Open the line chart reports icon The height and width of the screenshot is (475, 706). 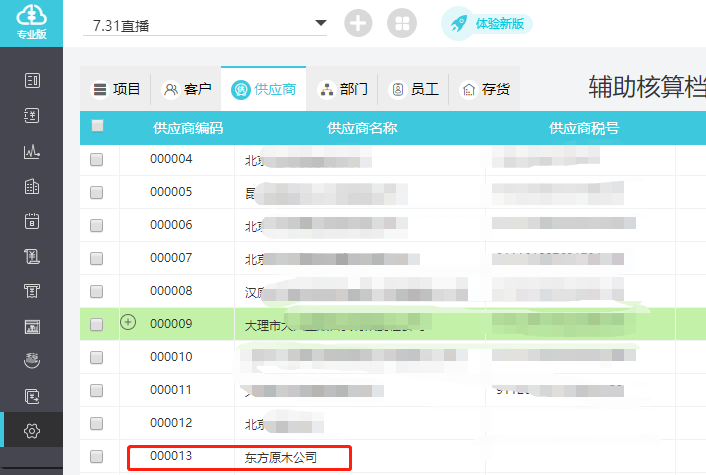point(31,152)
